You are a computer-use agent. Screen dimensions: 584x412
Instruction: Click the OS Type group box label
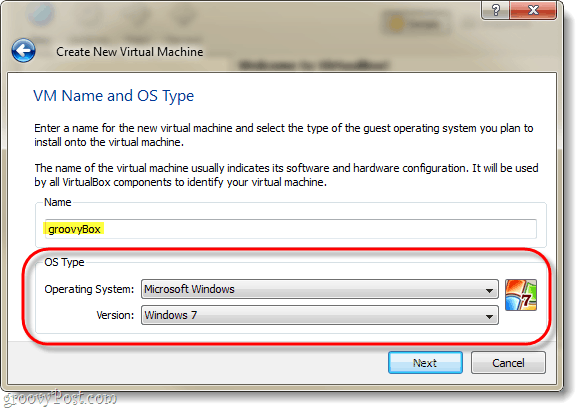pyautogui.click(x=64, y=263)
